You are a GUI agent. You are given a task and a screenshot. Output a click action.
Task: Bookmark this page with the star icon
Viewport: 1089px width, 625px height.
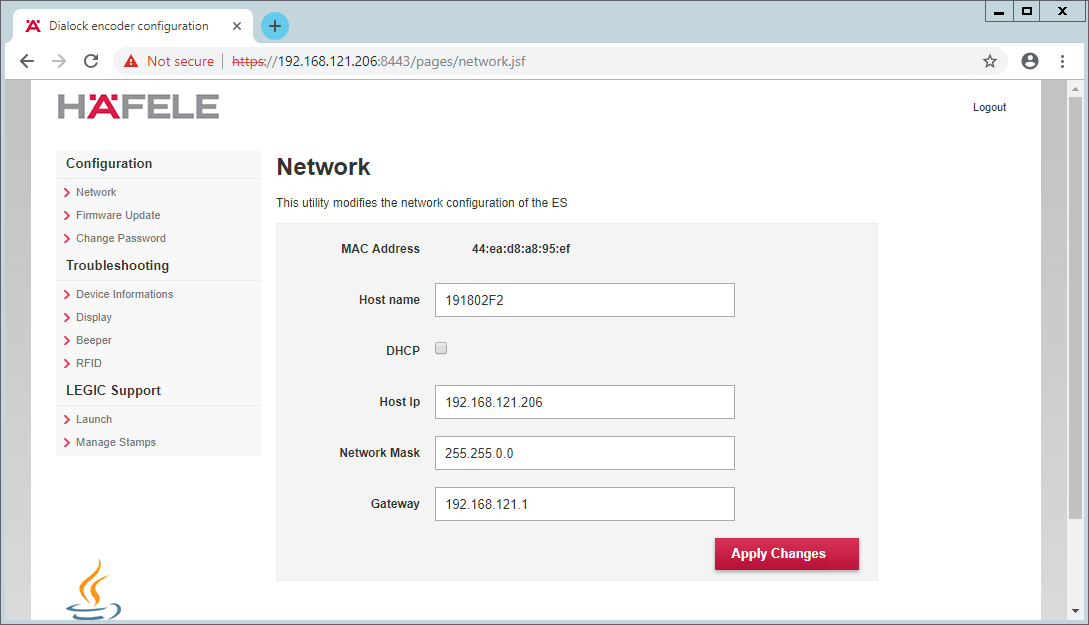(990, 61)
